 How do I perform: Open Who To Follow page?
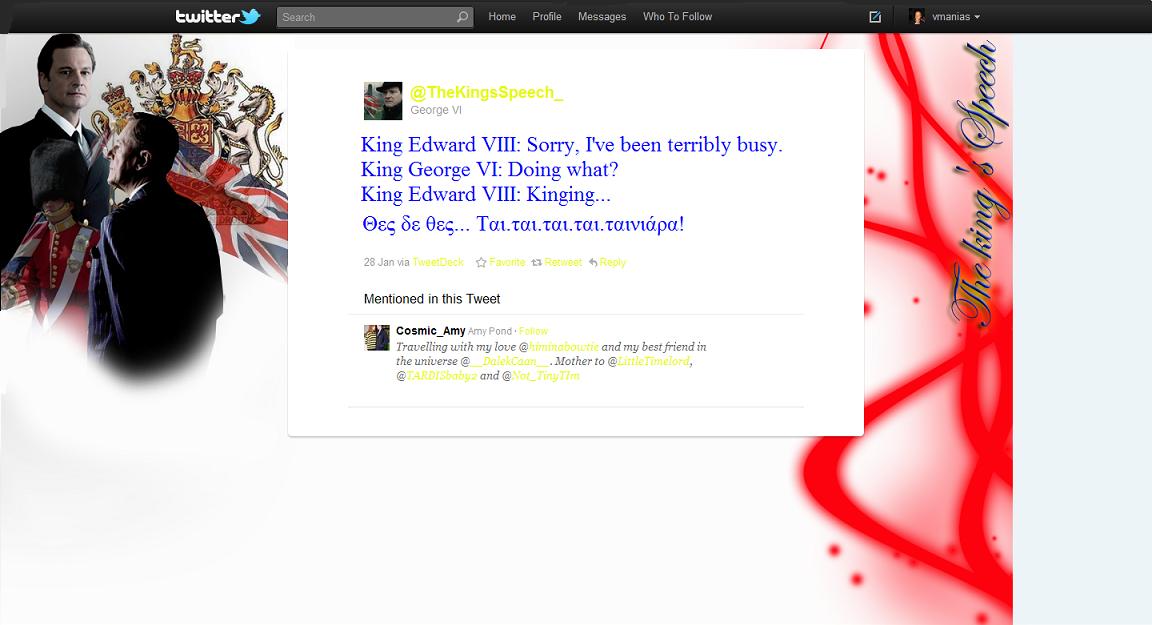point(677,16)
